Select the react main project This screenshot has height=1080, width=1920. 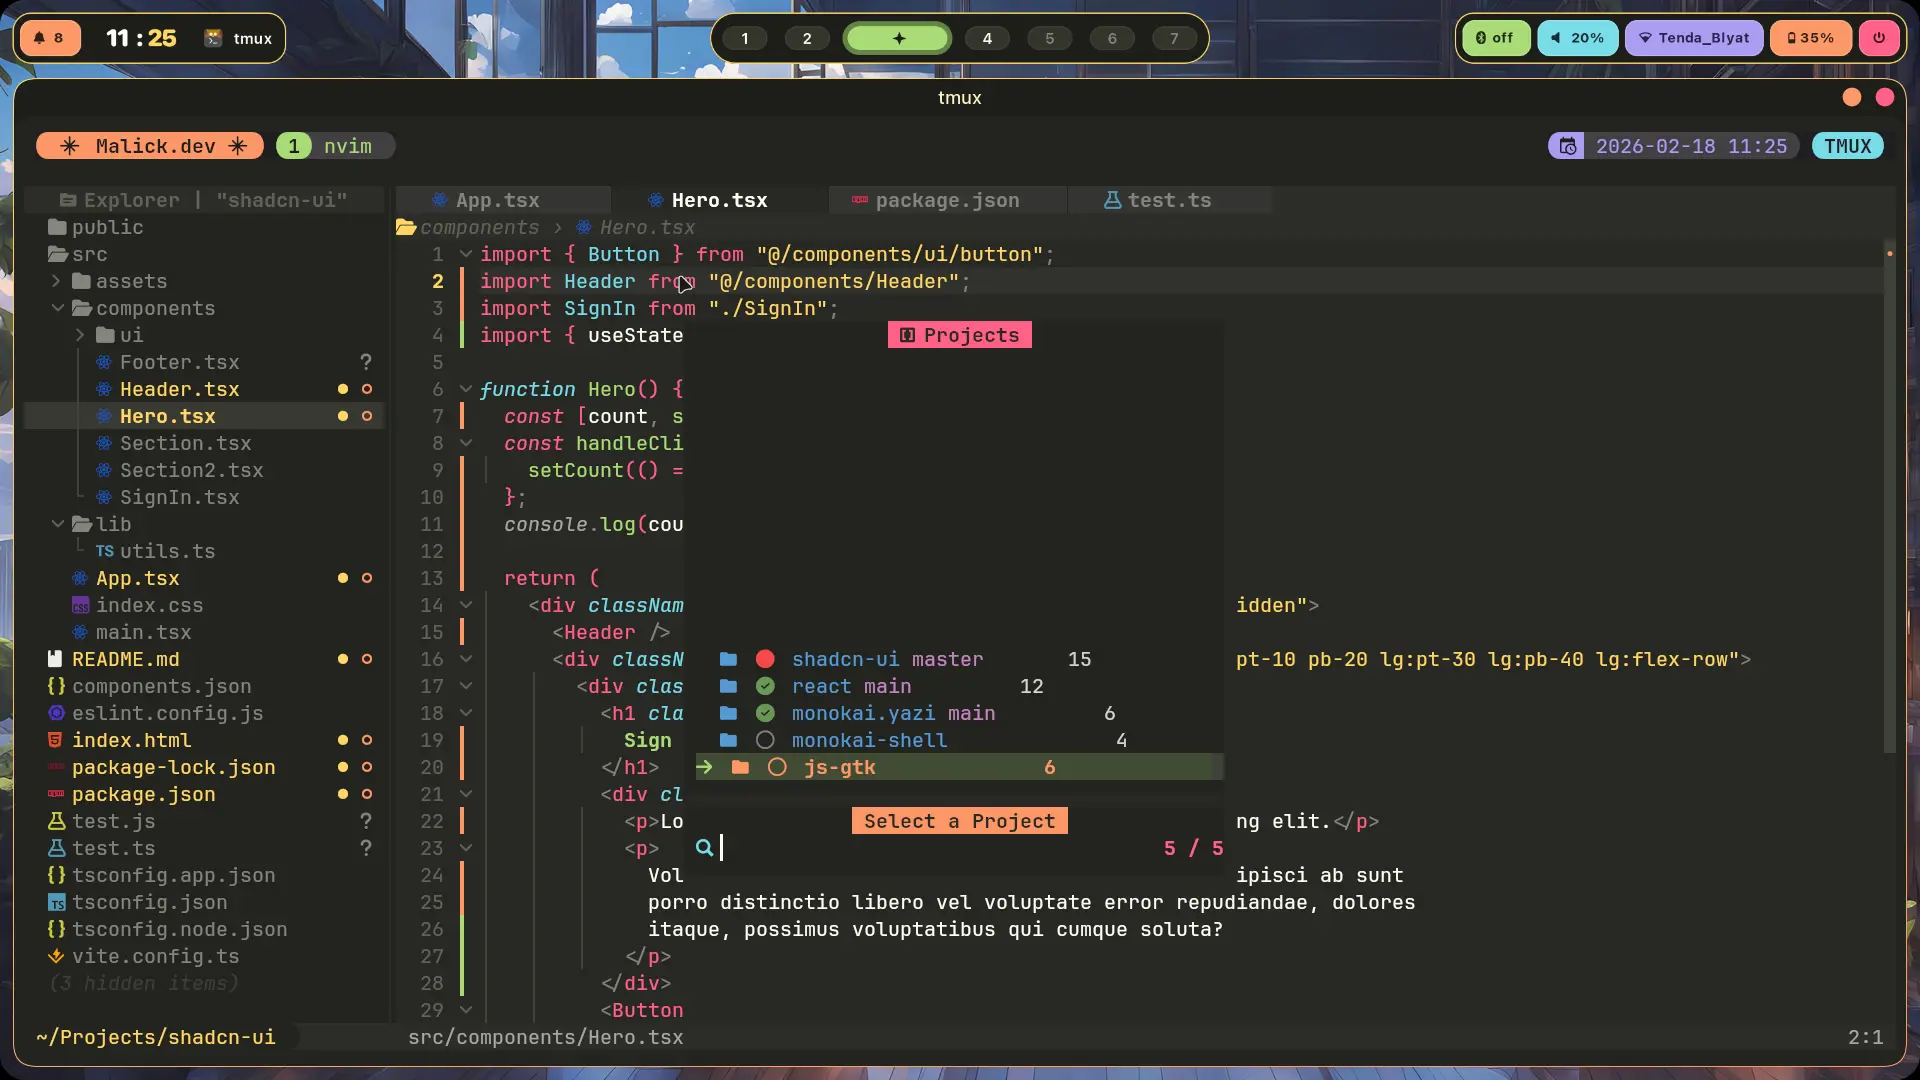pyautogui.click(x=958, y=686)
